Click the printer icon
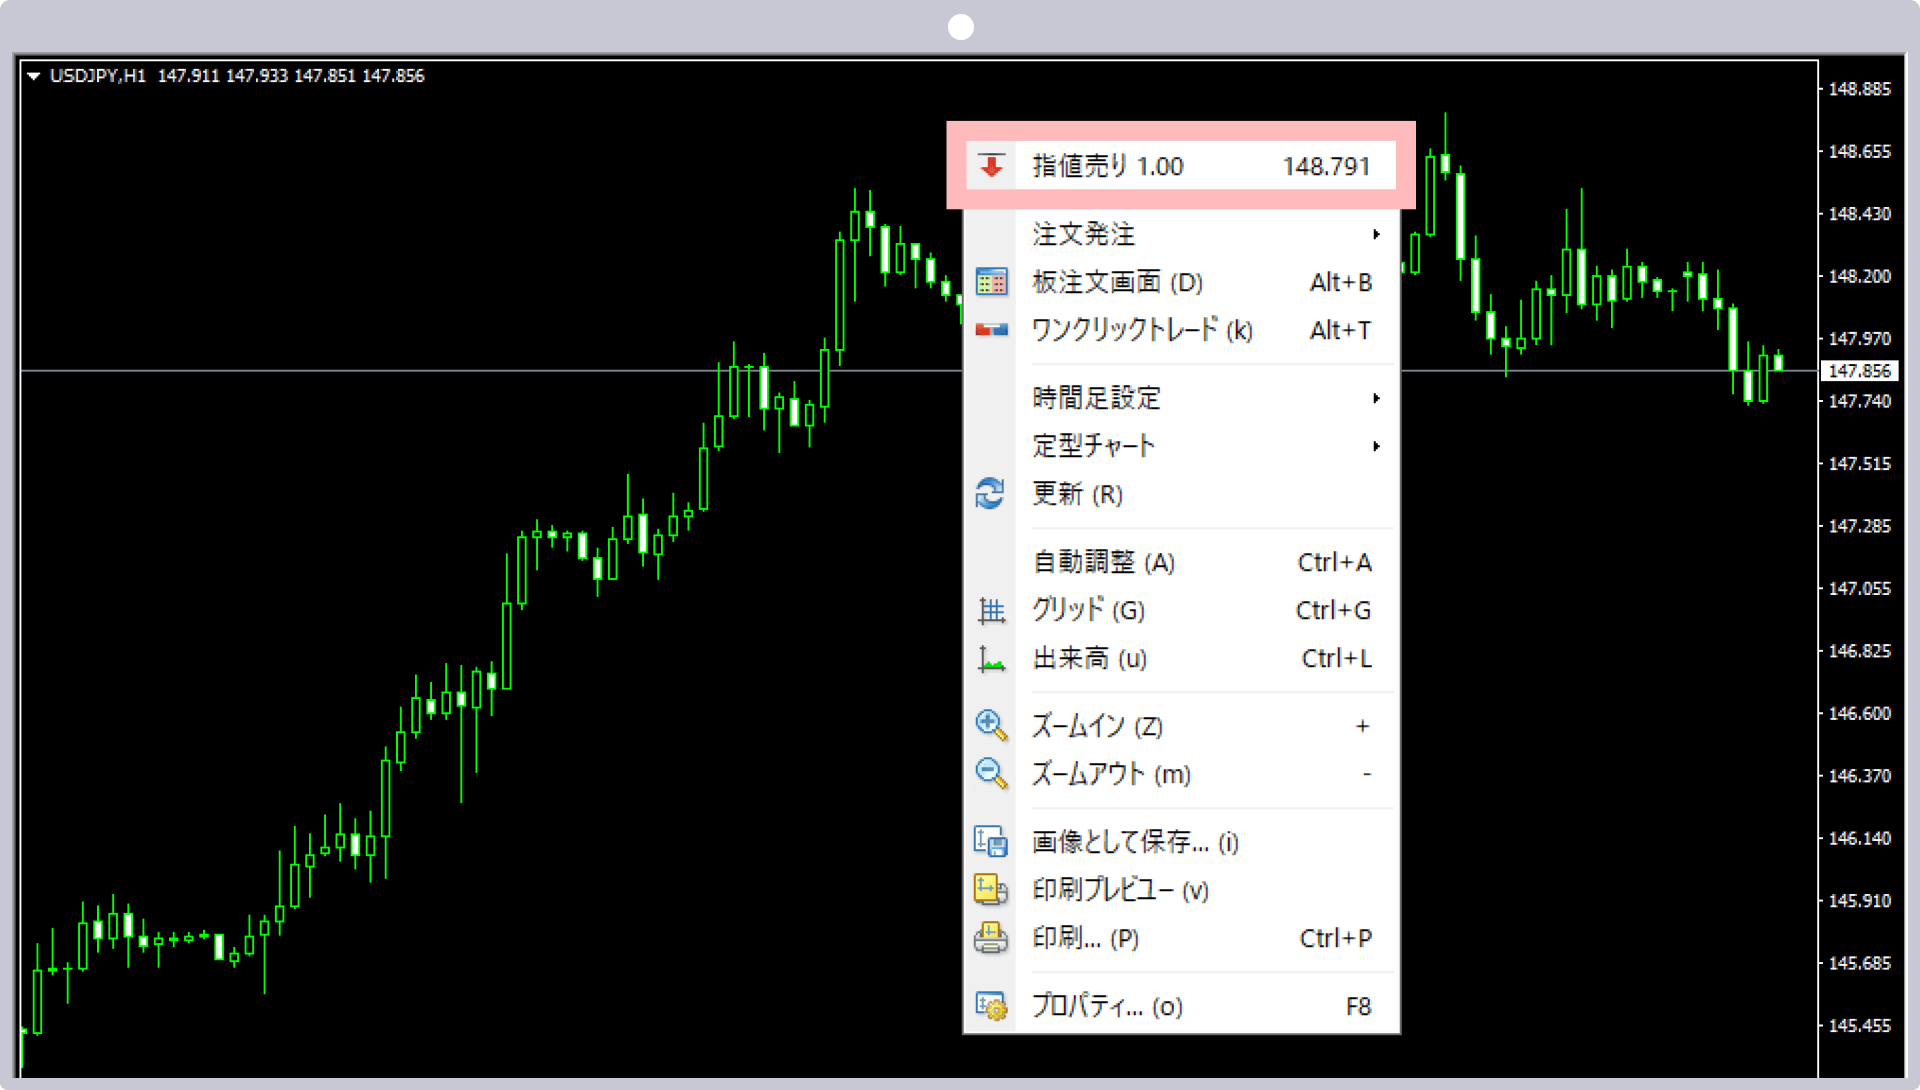1920x1090 pixels. pyautogui.click(x=991, y=937)
